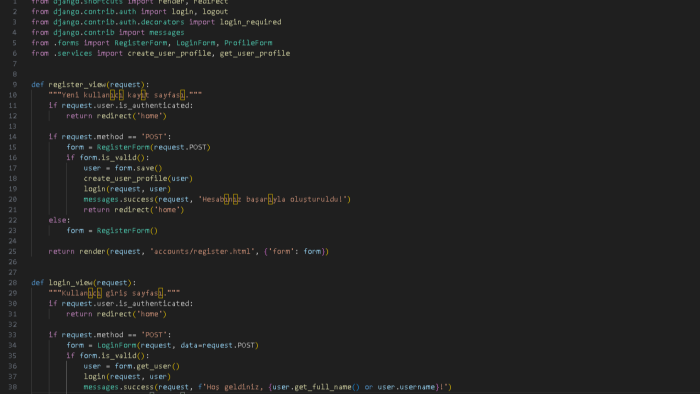This screenshot has height=394, width=700.
Task: Click RegisterForm(request.POST) on line 15
Action: (154, 147)
